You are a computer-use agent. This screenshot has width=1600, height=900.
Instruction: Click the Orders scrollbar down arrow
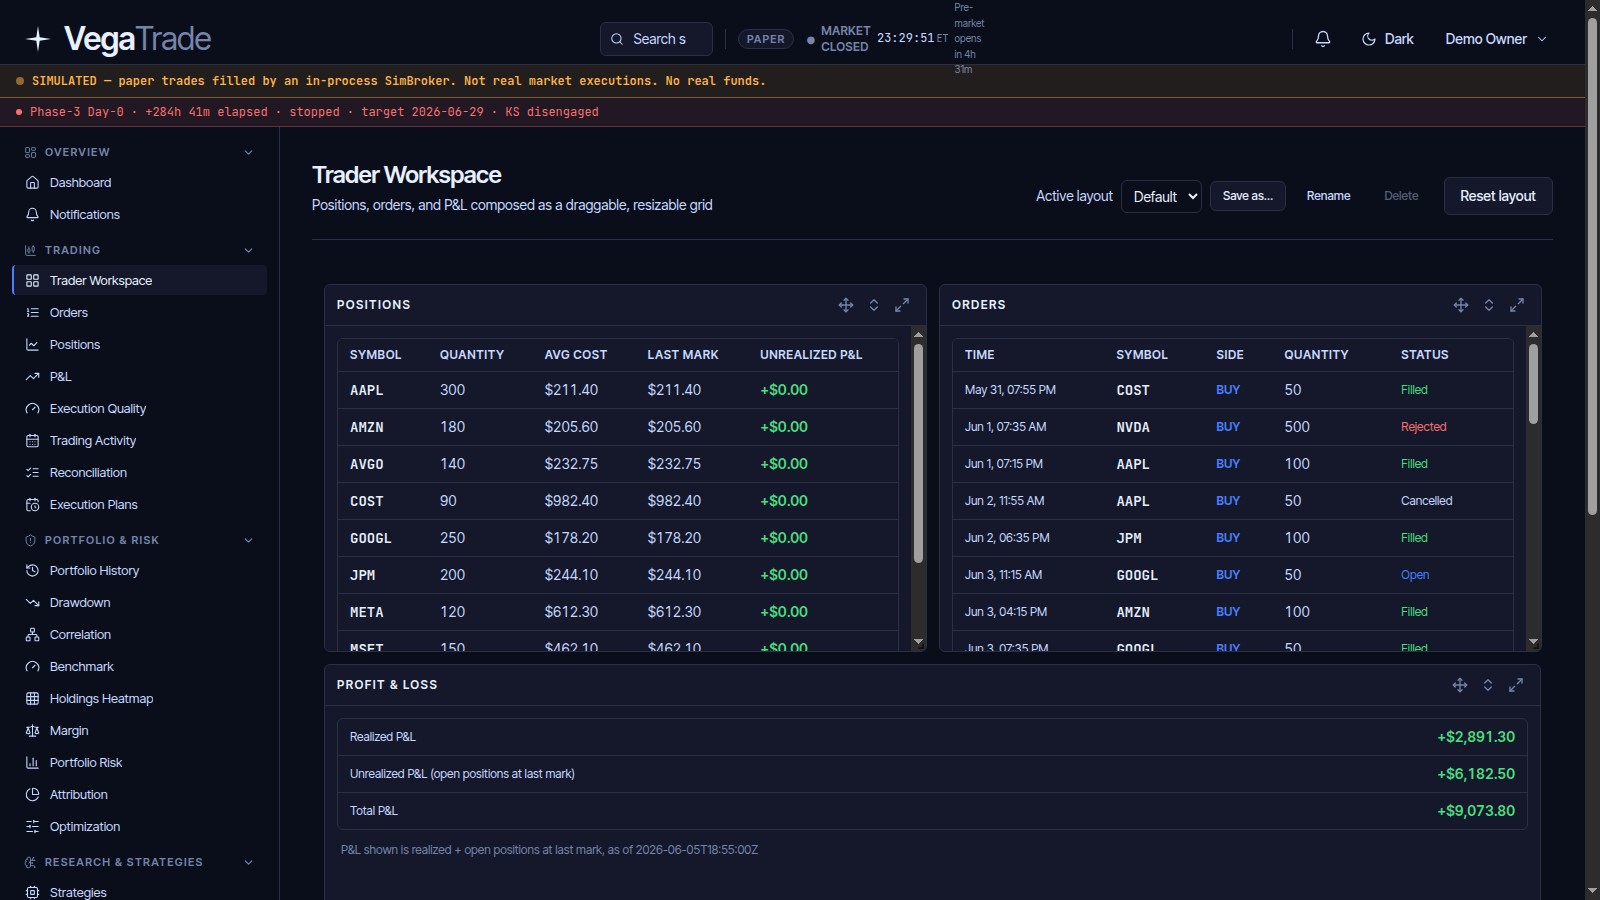click(1533, 642)
